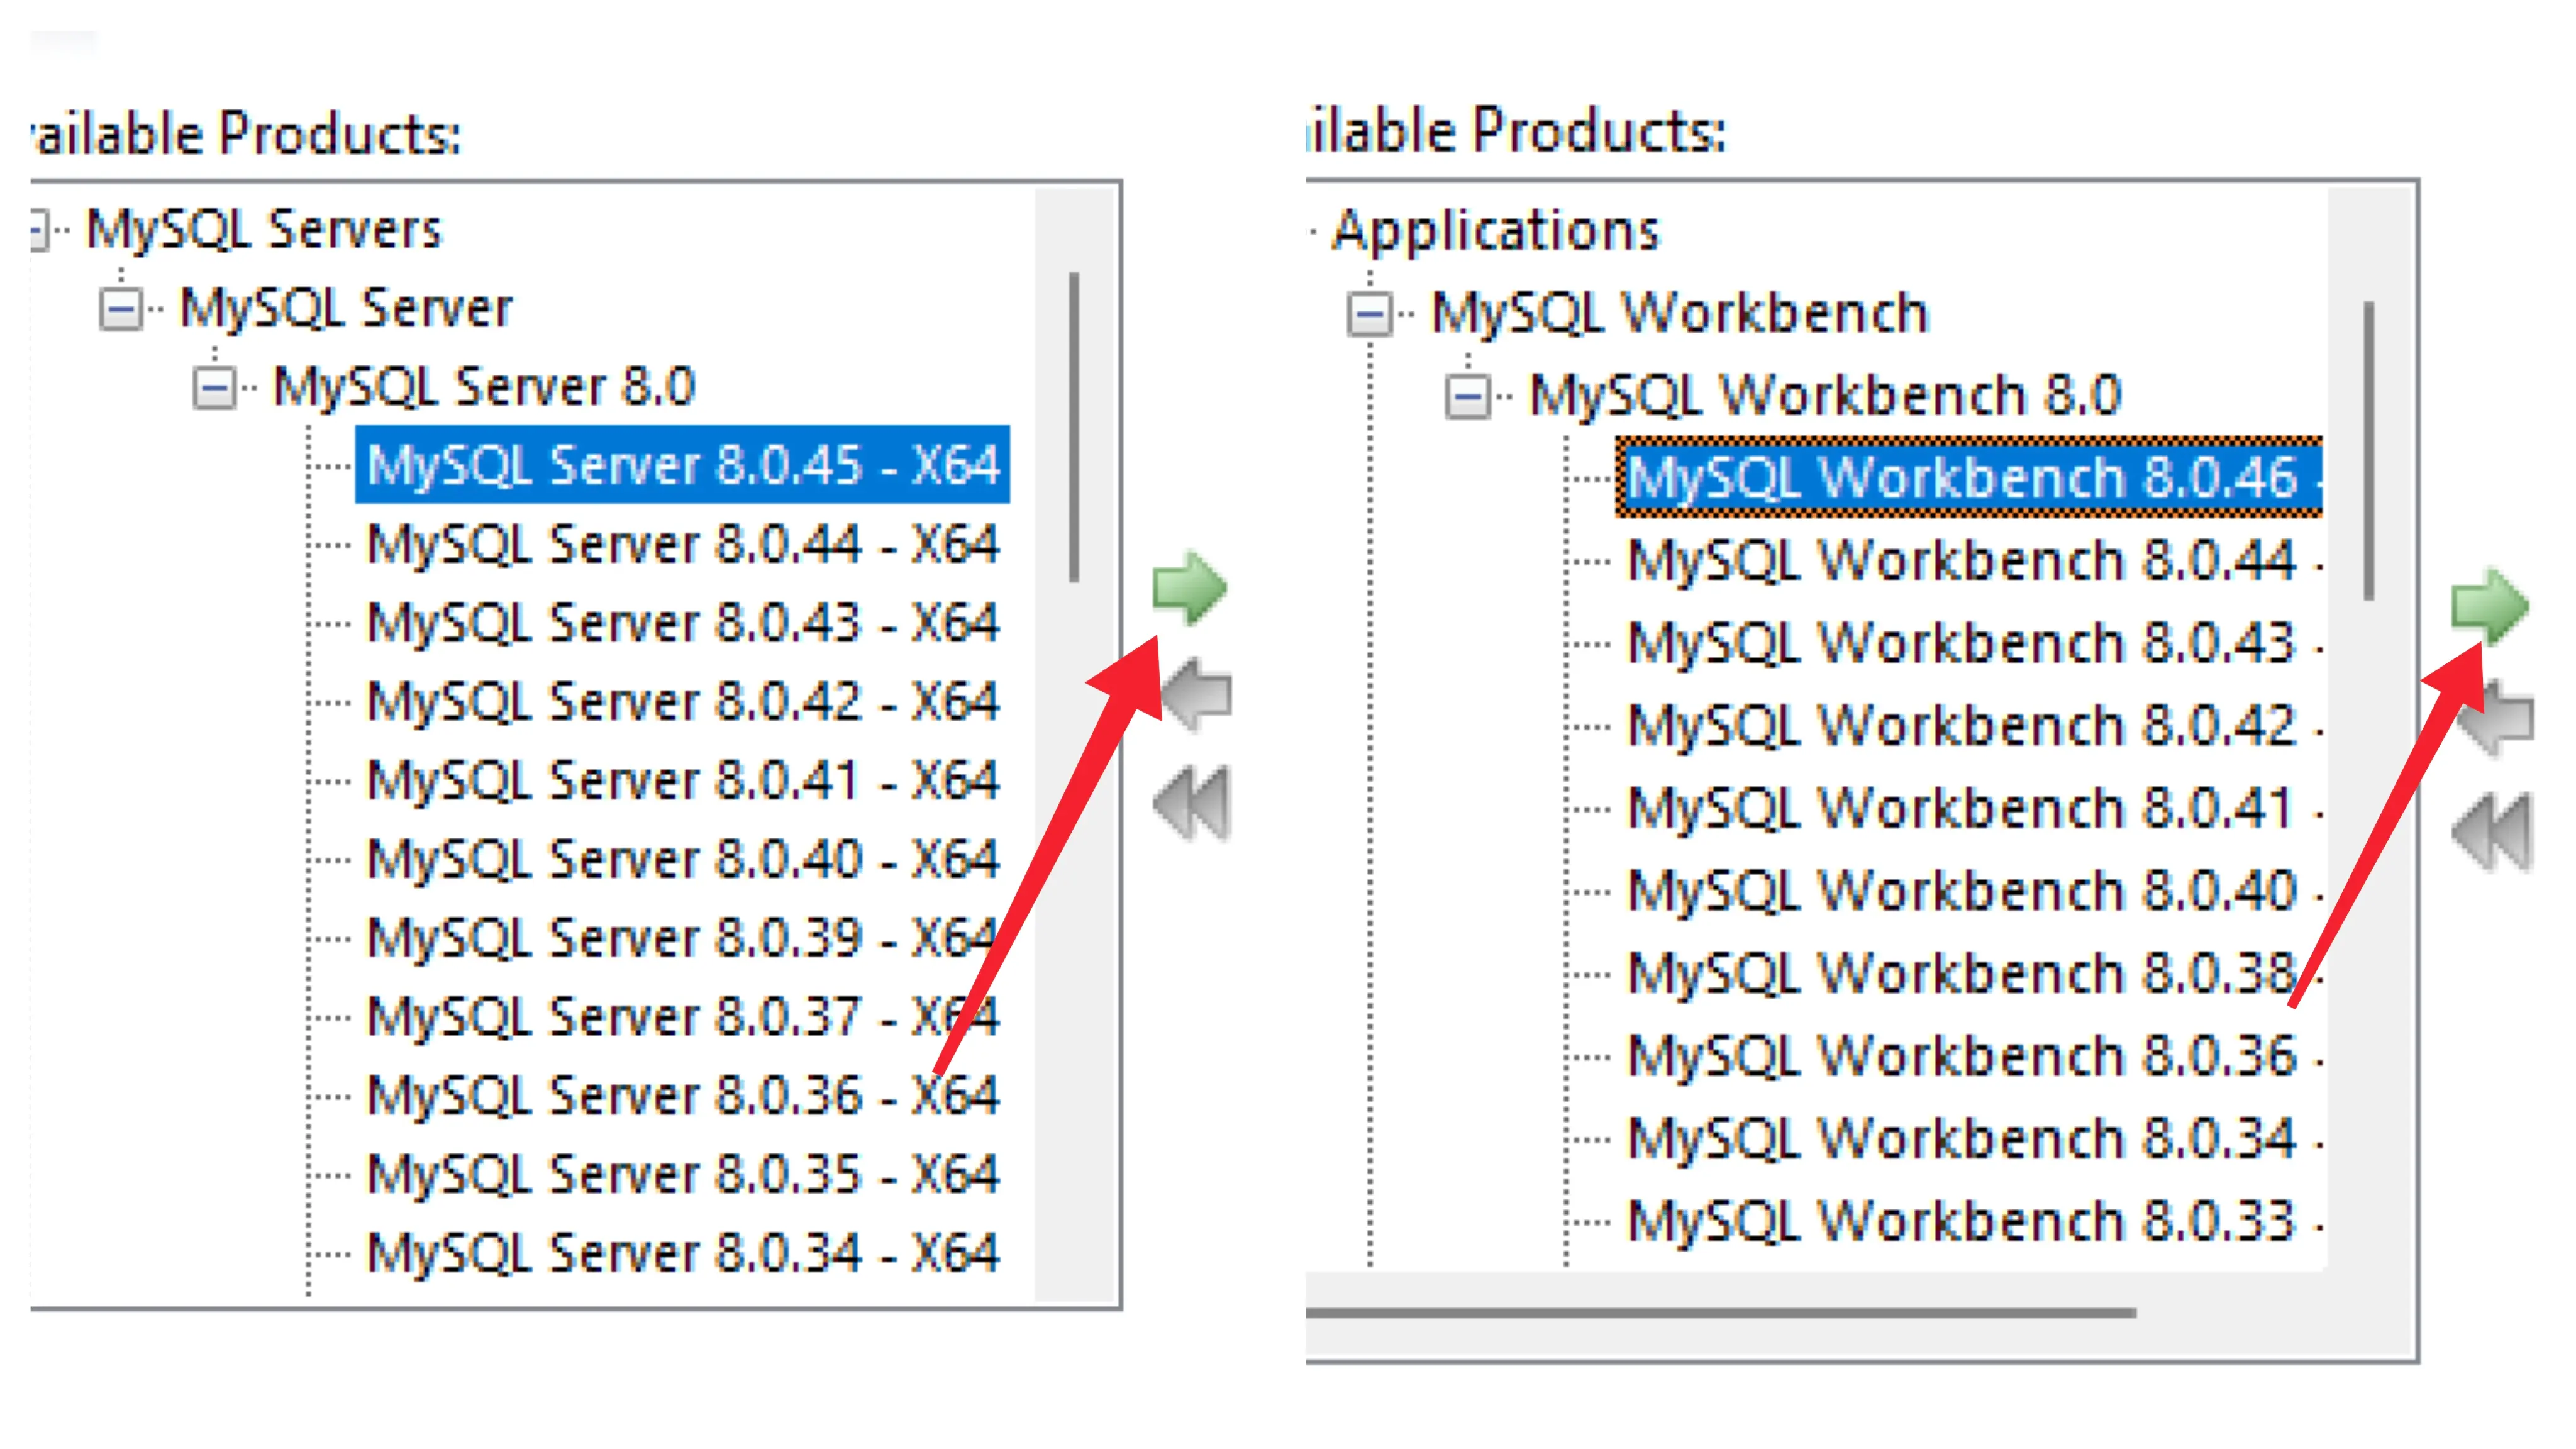2576x1449 pixels.
Task: Select the MySQL Server 8.0 group label
Action: [484, 387]
